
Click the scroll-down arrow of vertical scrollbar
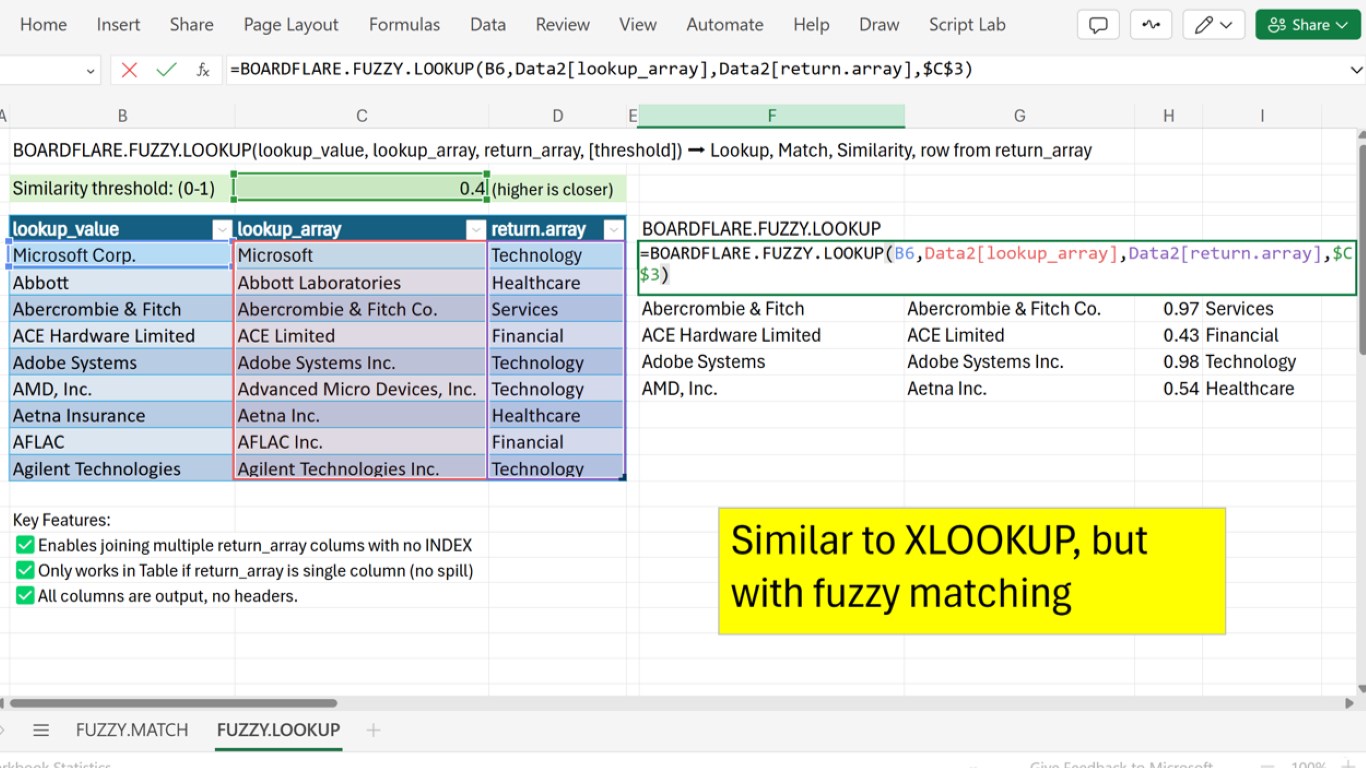pos(1360,689)
